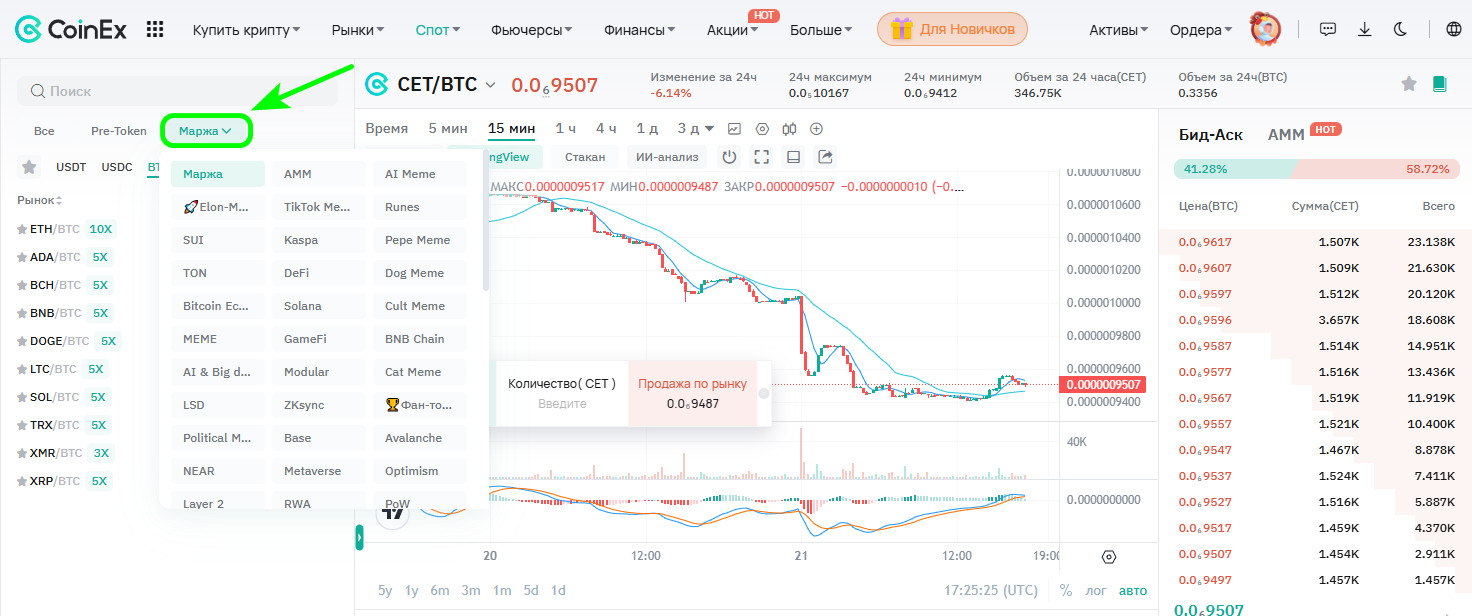Open the Фьючерсы dropdown
Screen dimensions: 1472x616
click(532, 30)
